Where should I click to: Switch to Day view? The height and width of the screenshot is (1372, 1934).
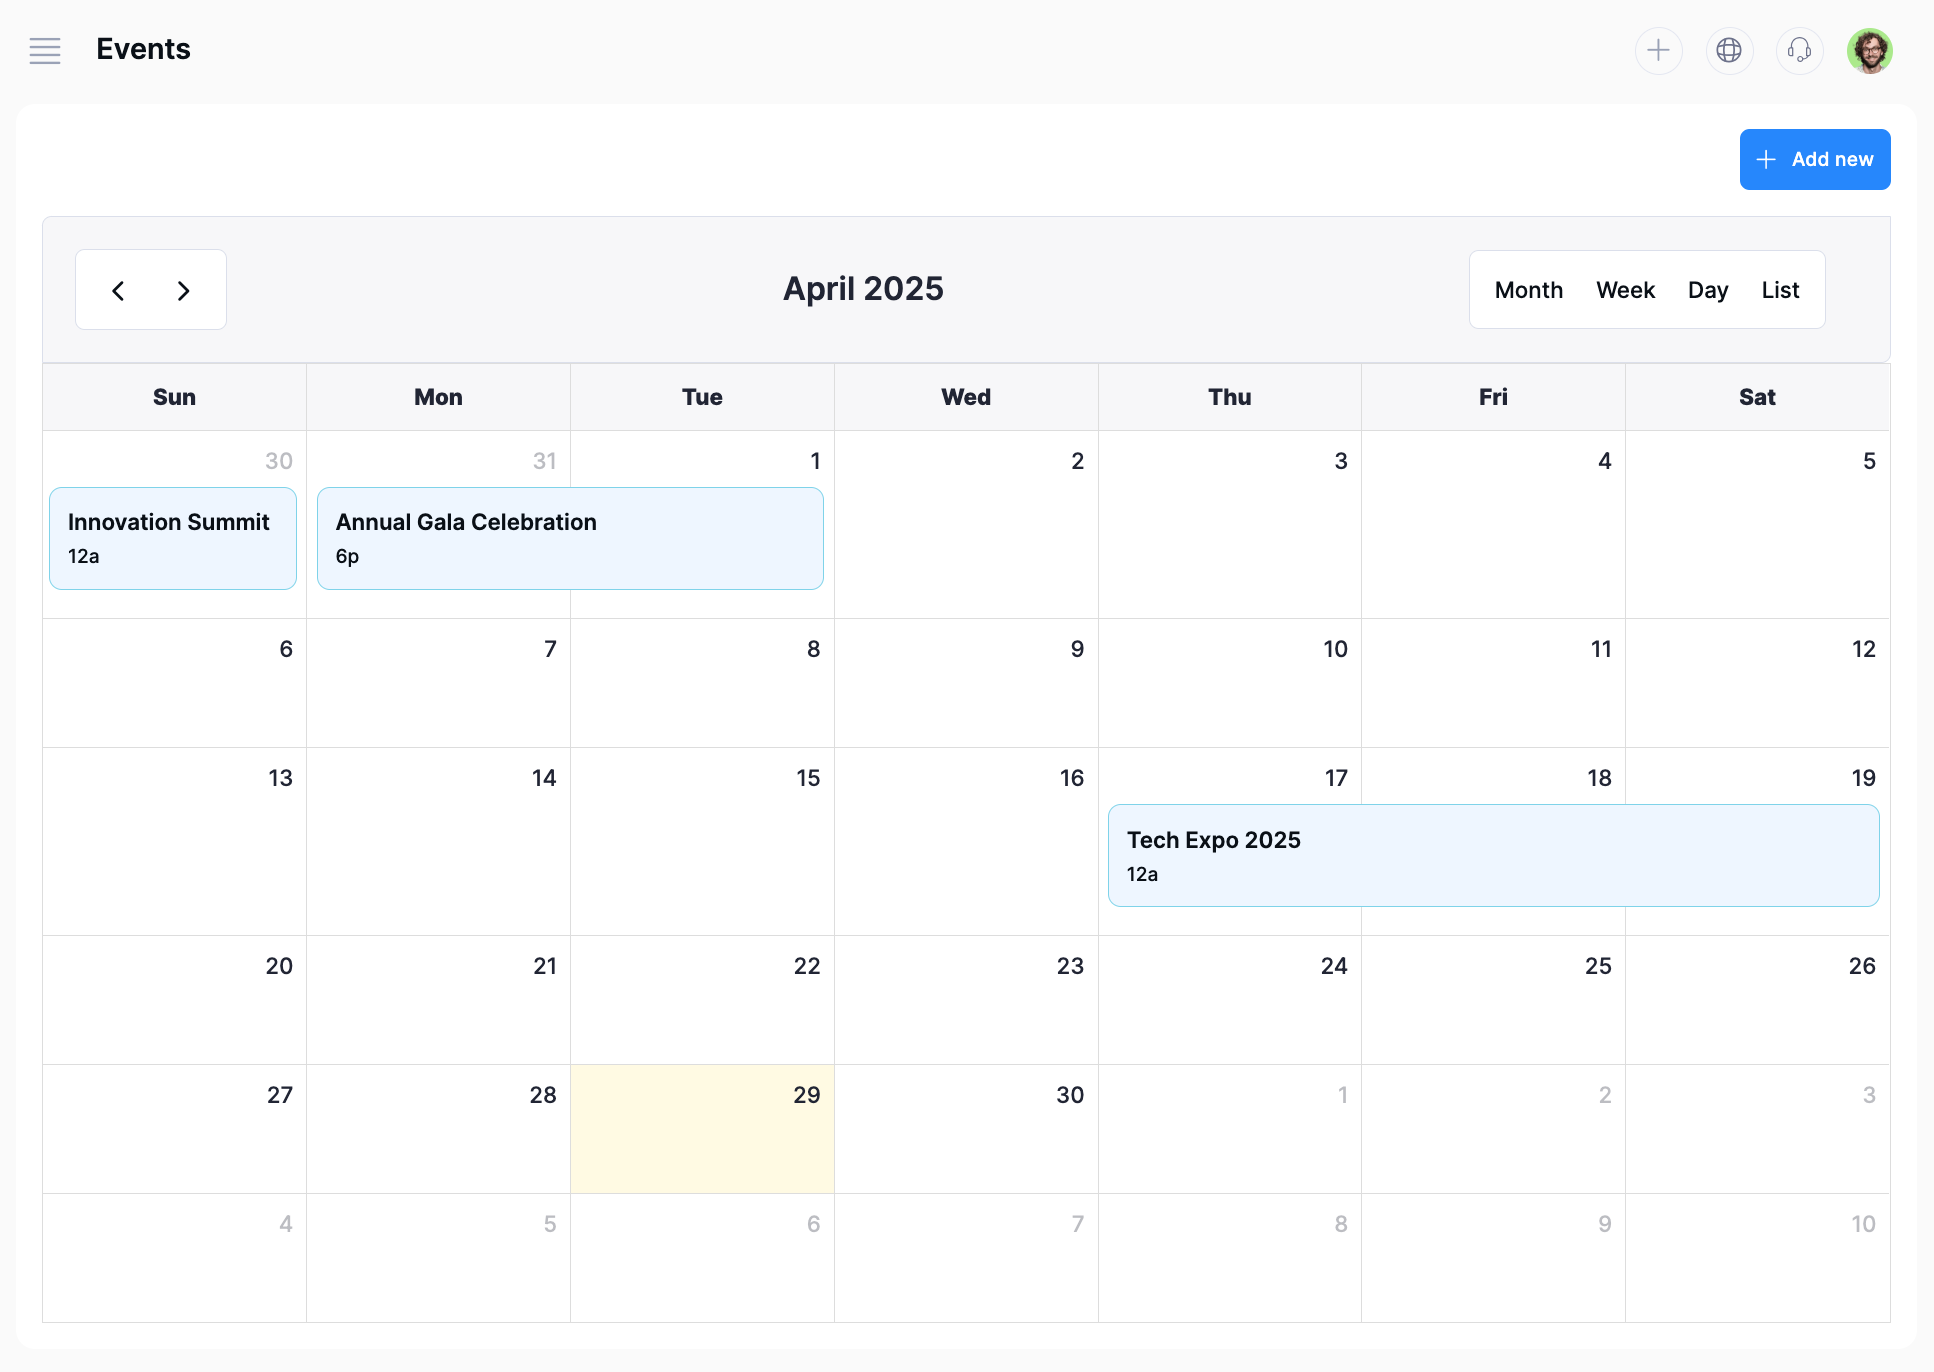coord(1707,290)
